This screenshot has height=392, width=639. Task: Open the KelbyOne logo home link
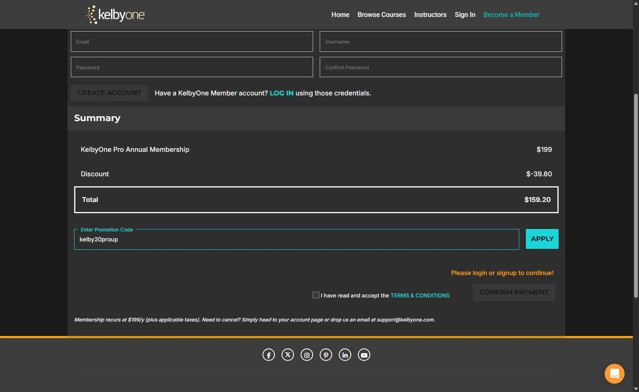click(116, 15)
